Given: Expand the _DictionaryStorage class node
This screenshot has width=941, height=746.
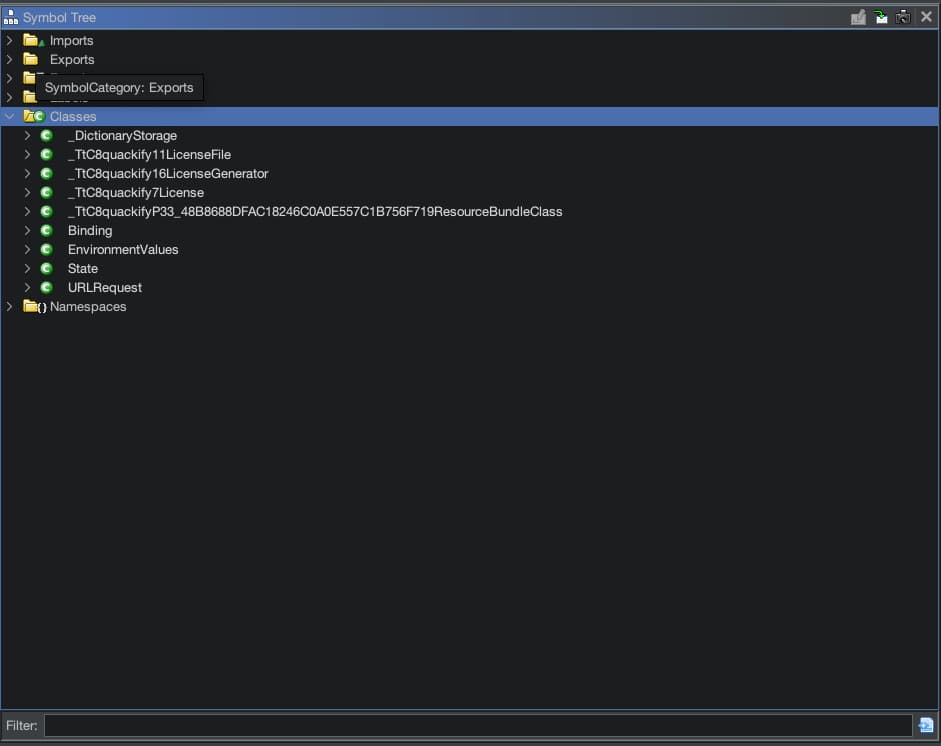Looking at the screenshot, I should pos(28,136).
